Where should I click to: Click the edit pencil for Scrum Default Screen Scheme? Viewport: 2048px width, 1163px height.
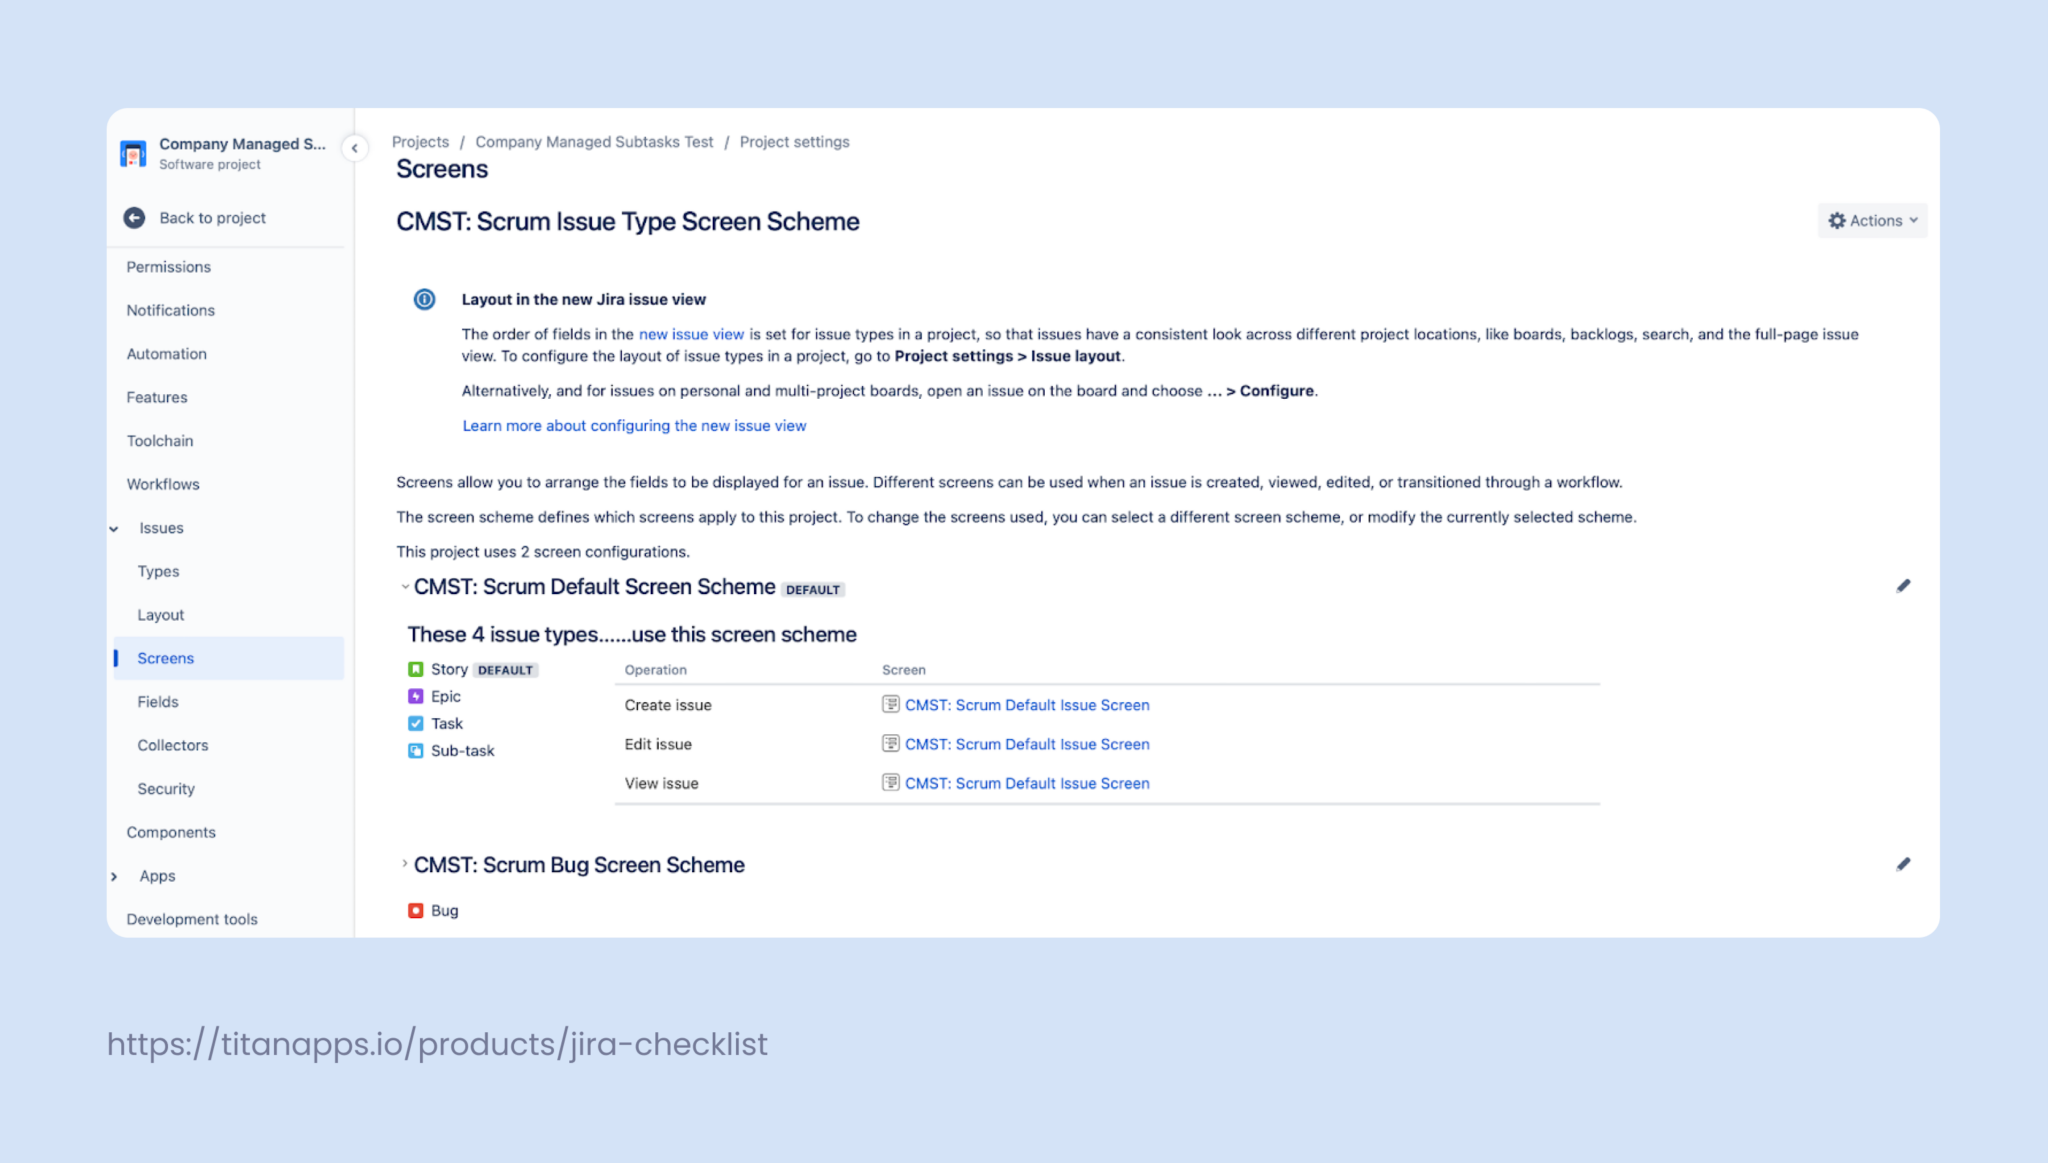click(x=1905, y=585)
